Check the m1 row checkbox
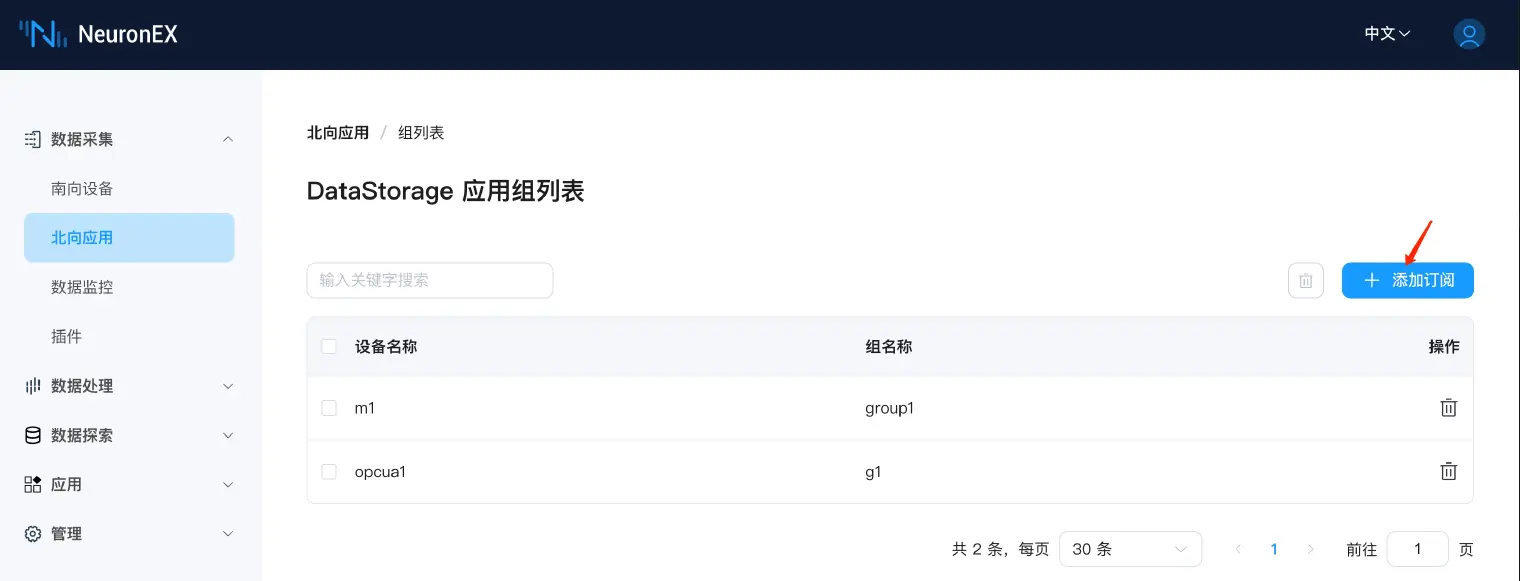This screenshot has width=1520, height=581. point(329,408)
